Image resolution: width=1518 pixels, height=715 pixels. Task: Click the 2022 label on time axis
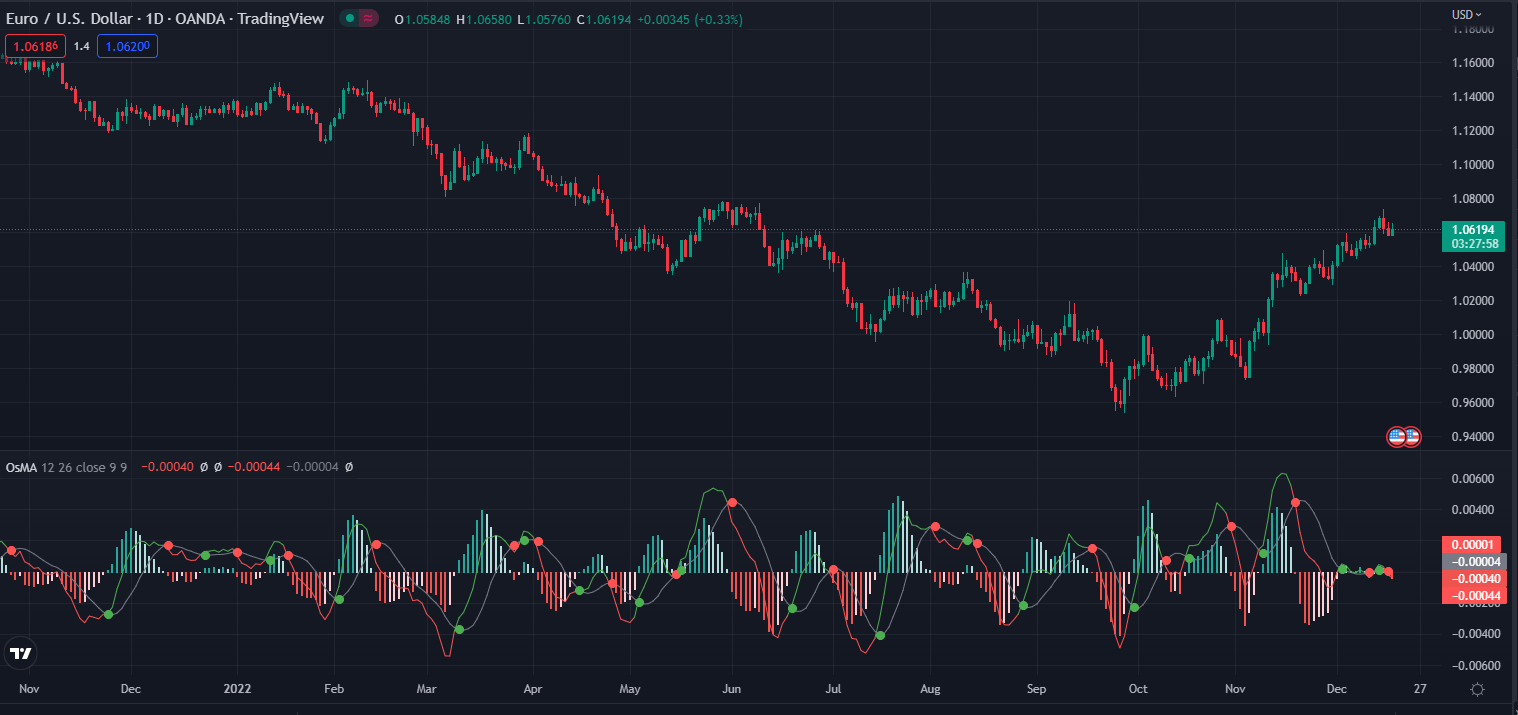coord(237,689)
